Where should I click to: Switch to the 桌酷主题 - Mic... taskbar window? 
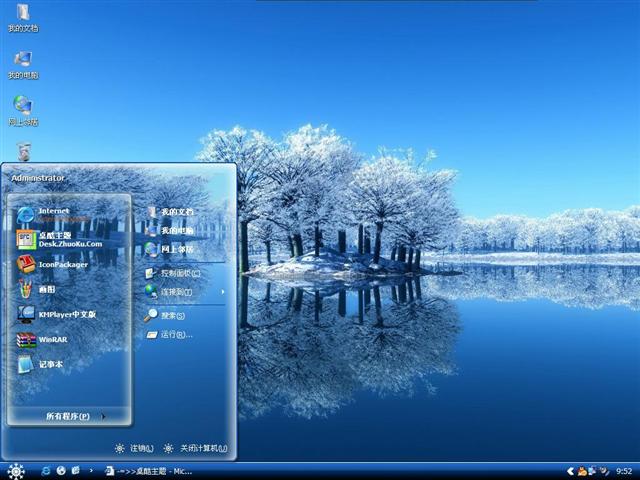(148, 471)
